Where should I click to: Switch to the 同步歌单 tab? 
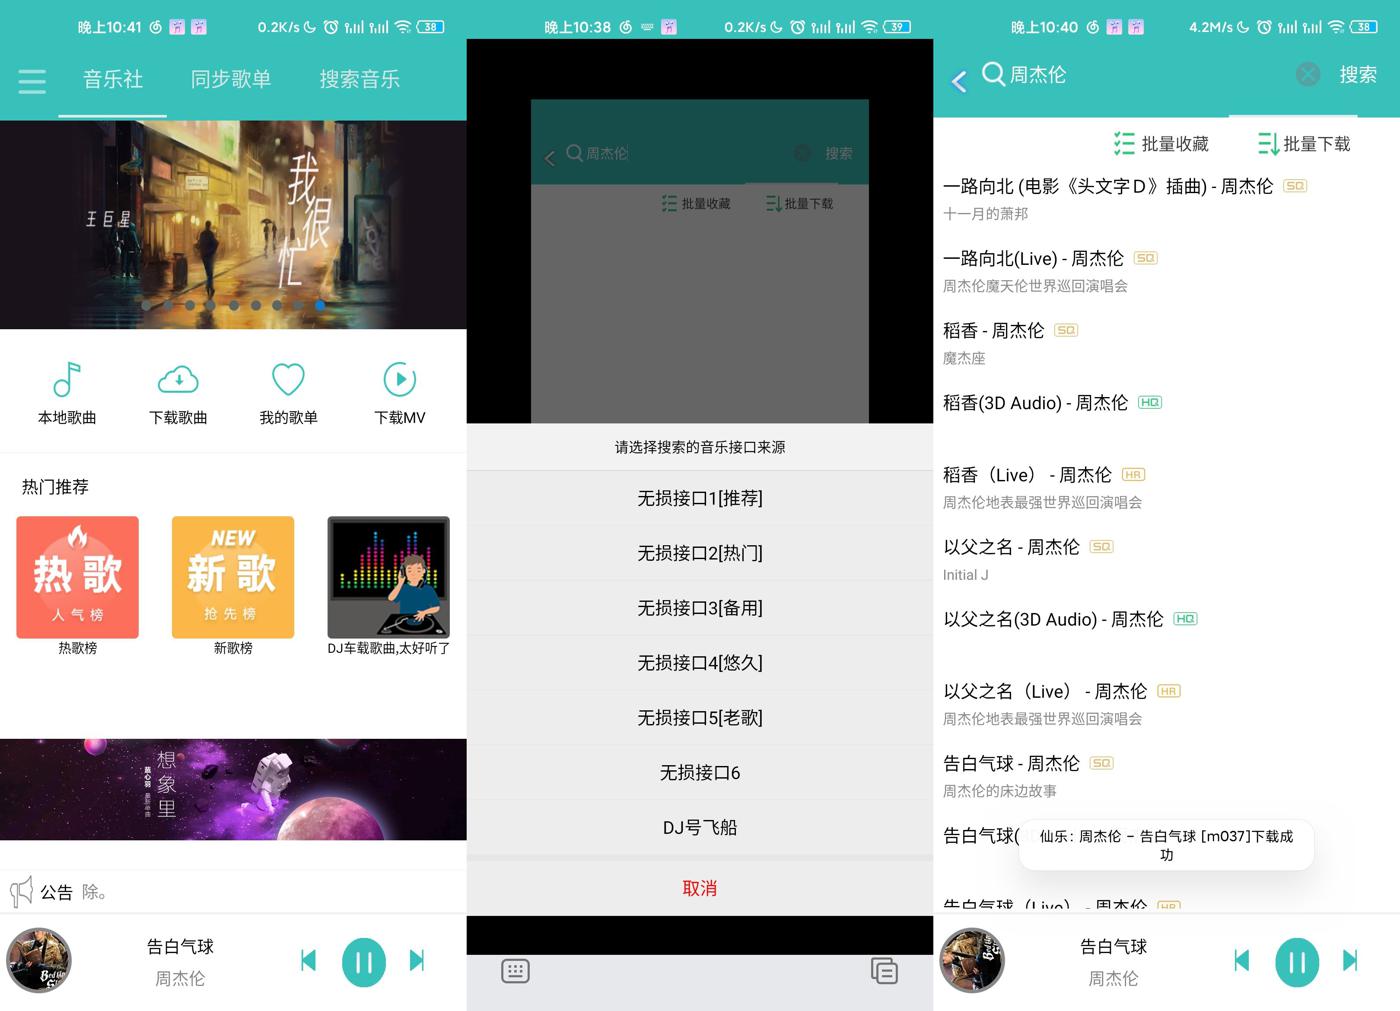click(232, 80)
